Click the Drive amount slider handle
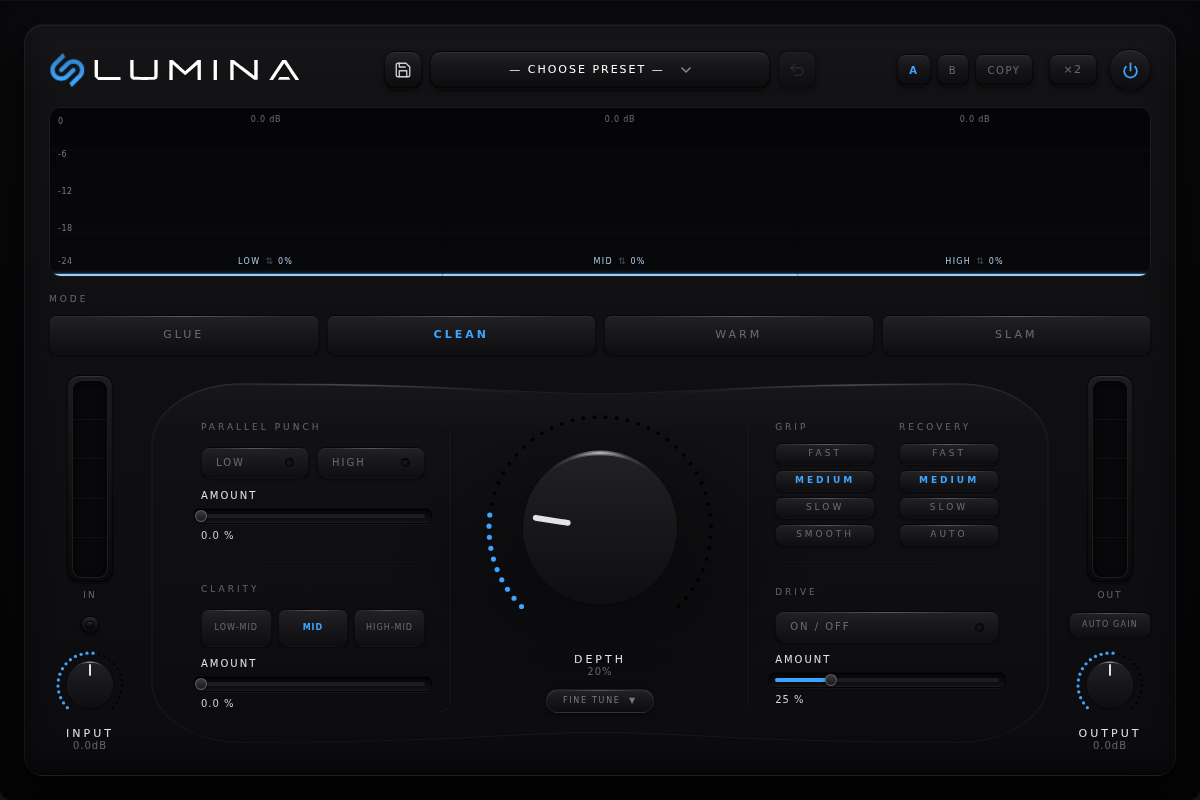Image resolution: width=1200 pixels, height=800 pixels. (x=831, y=680)
